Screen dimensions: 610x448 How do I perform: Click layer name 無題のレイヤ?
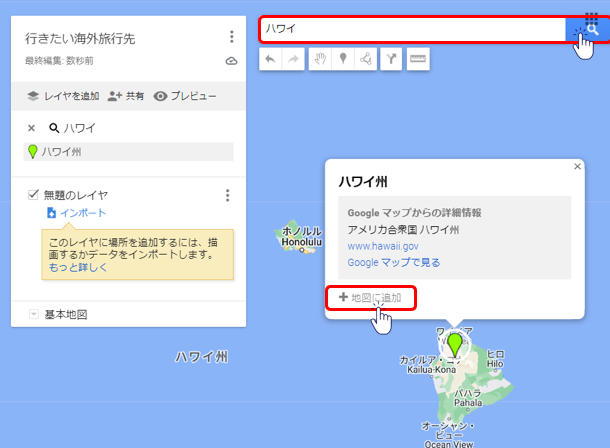point(75,195)
